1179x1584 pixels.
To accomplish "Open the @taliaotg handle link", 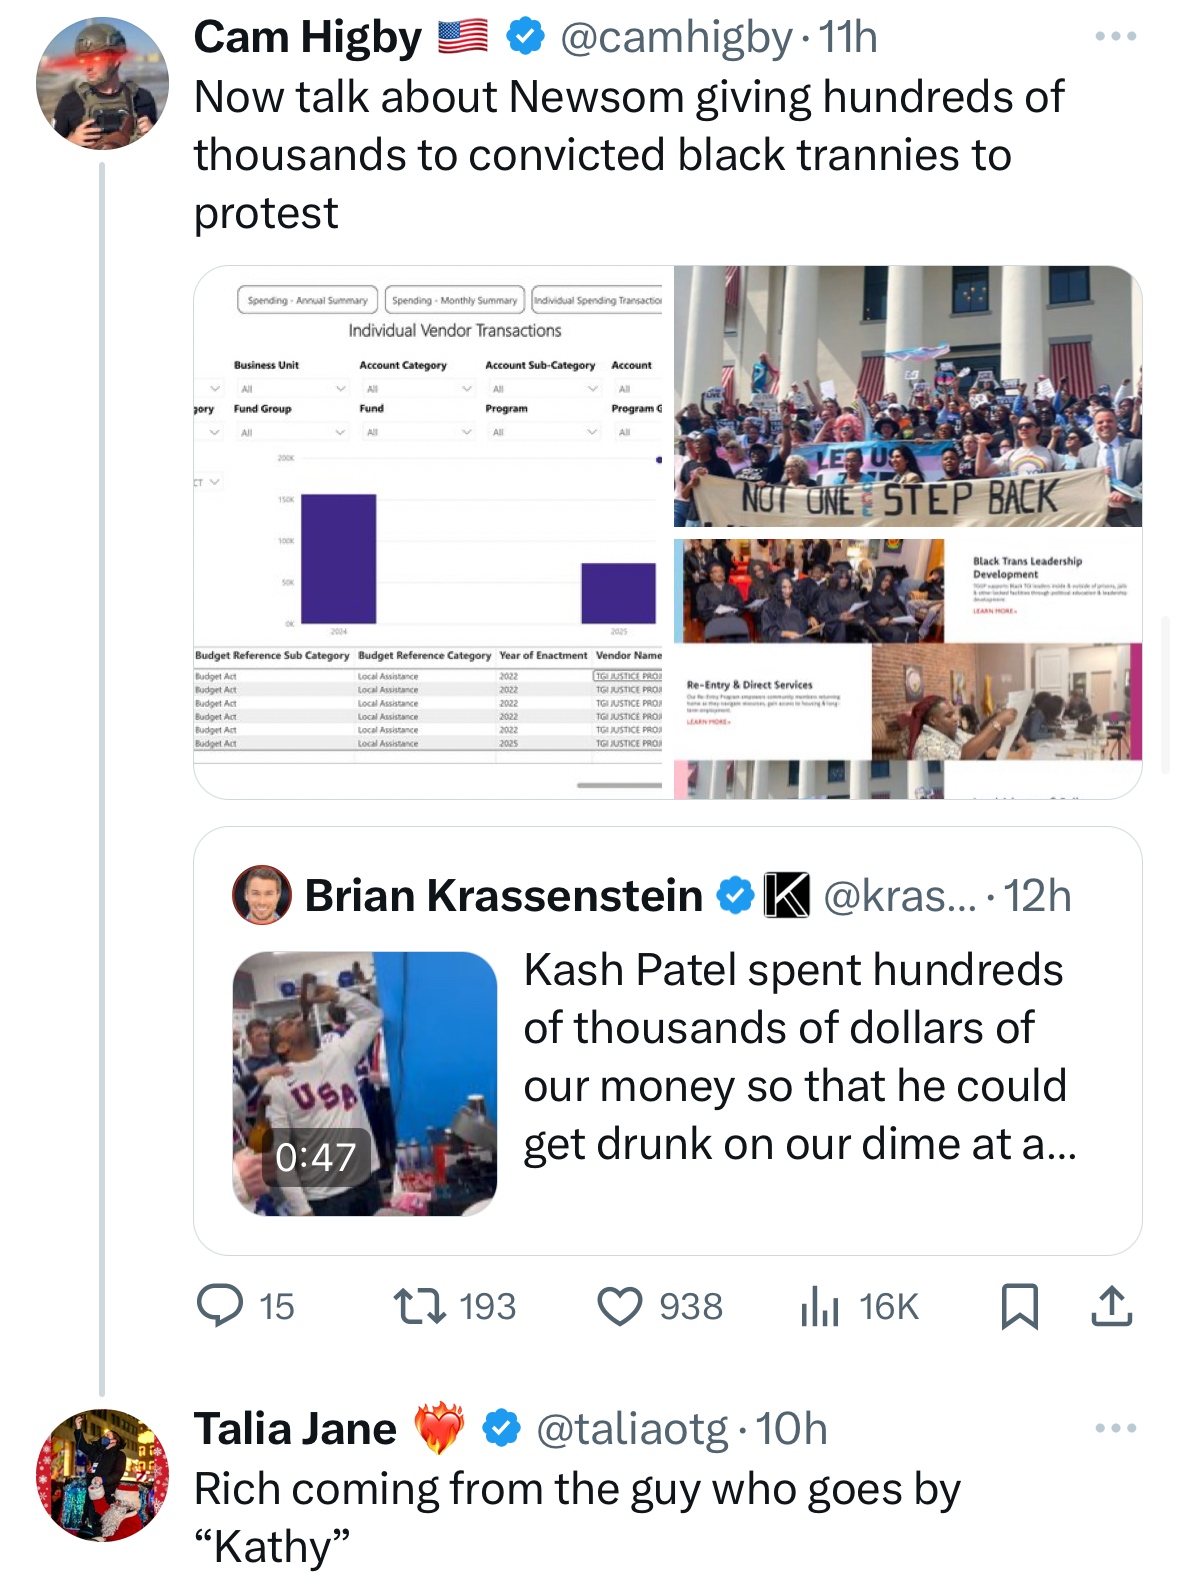I will (632, 1429).
